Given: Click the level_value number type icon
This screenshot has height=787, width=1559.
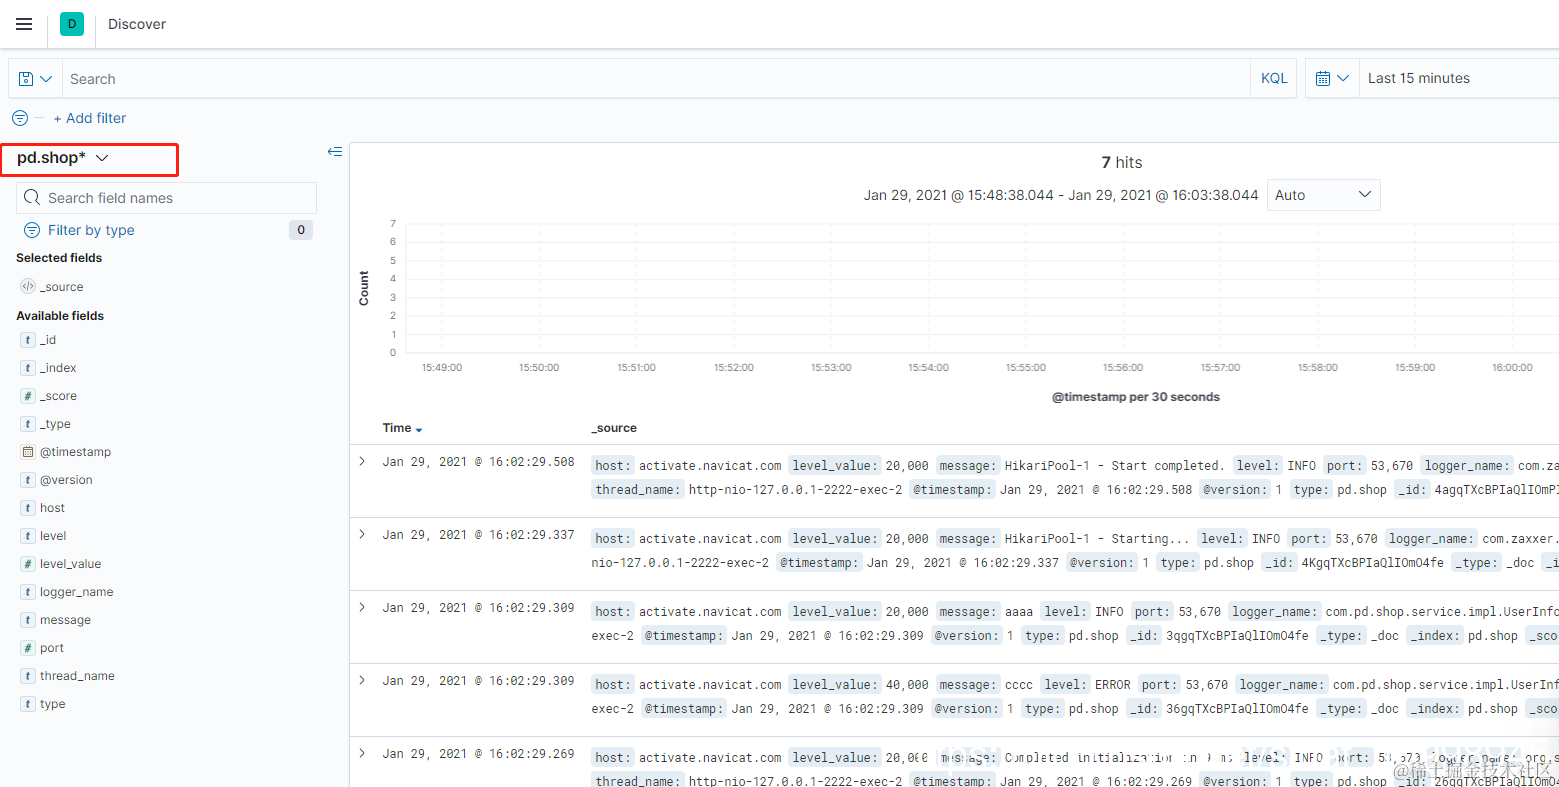Looking at the screenshot, I should click(28, 564).
